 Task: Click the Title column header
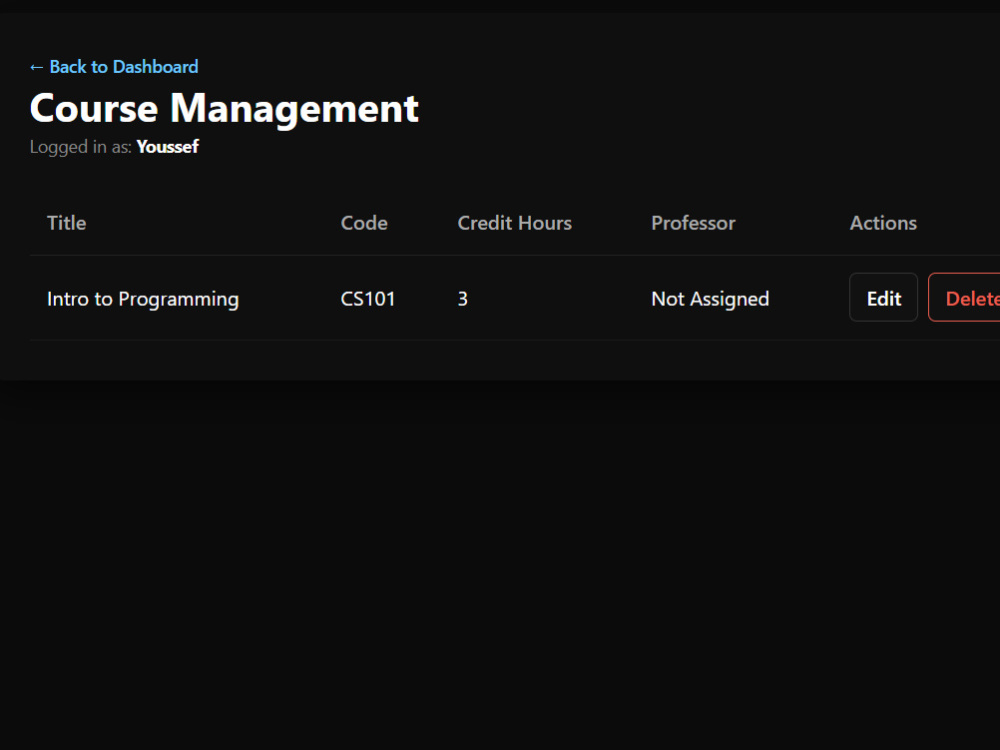(66, 223)
